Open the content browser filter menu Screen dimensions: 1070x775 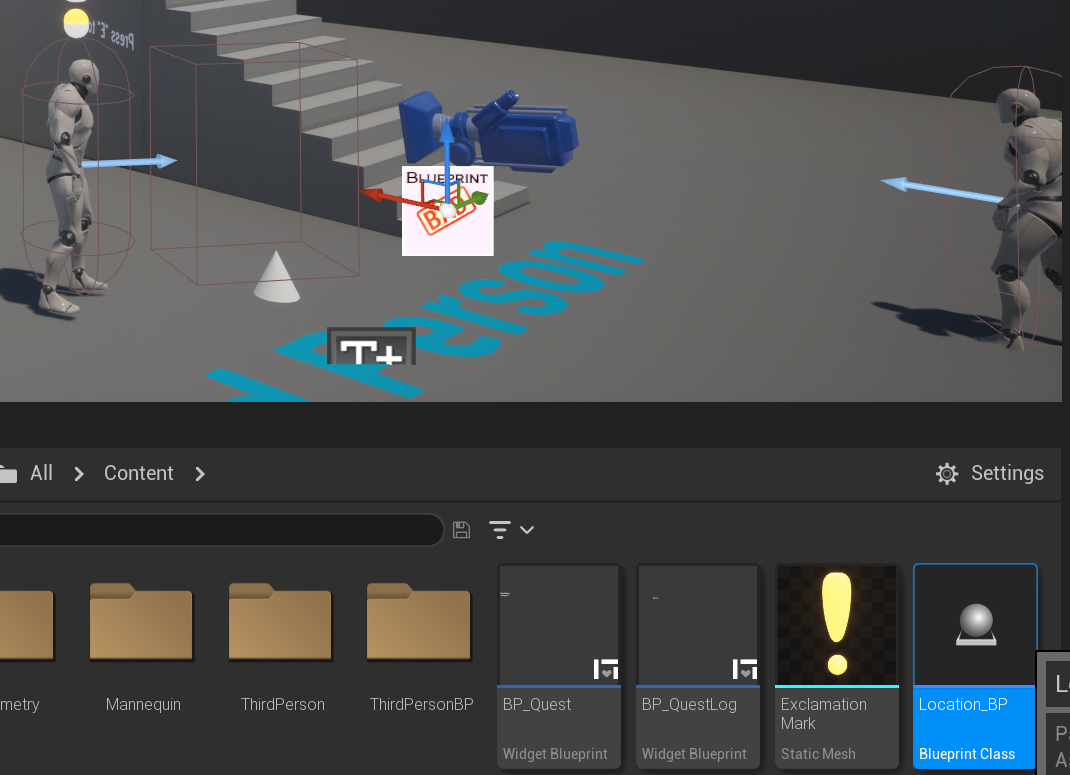coord(511,530)
